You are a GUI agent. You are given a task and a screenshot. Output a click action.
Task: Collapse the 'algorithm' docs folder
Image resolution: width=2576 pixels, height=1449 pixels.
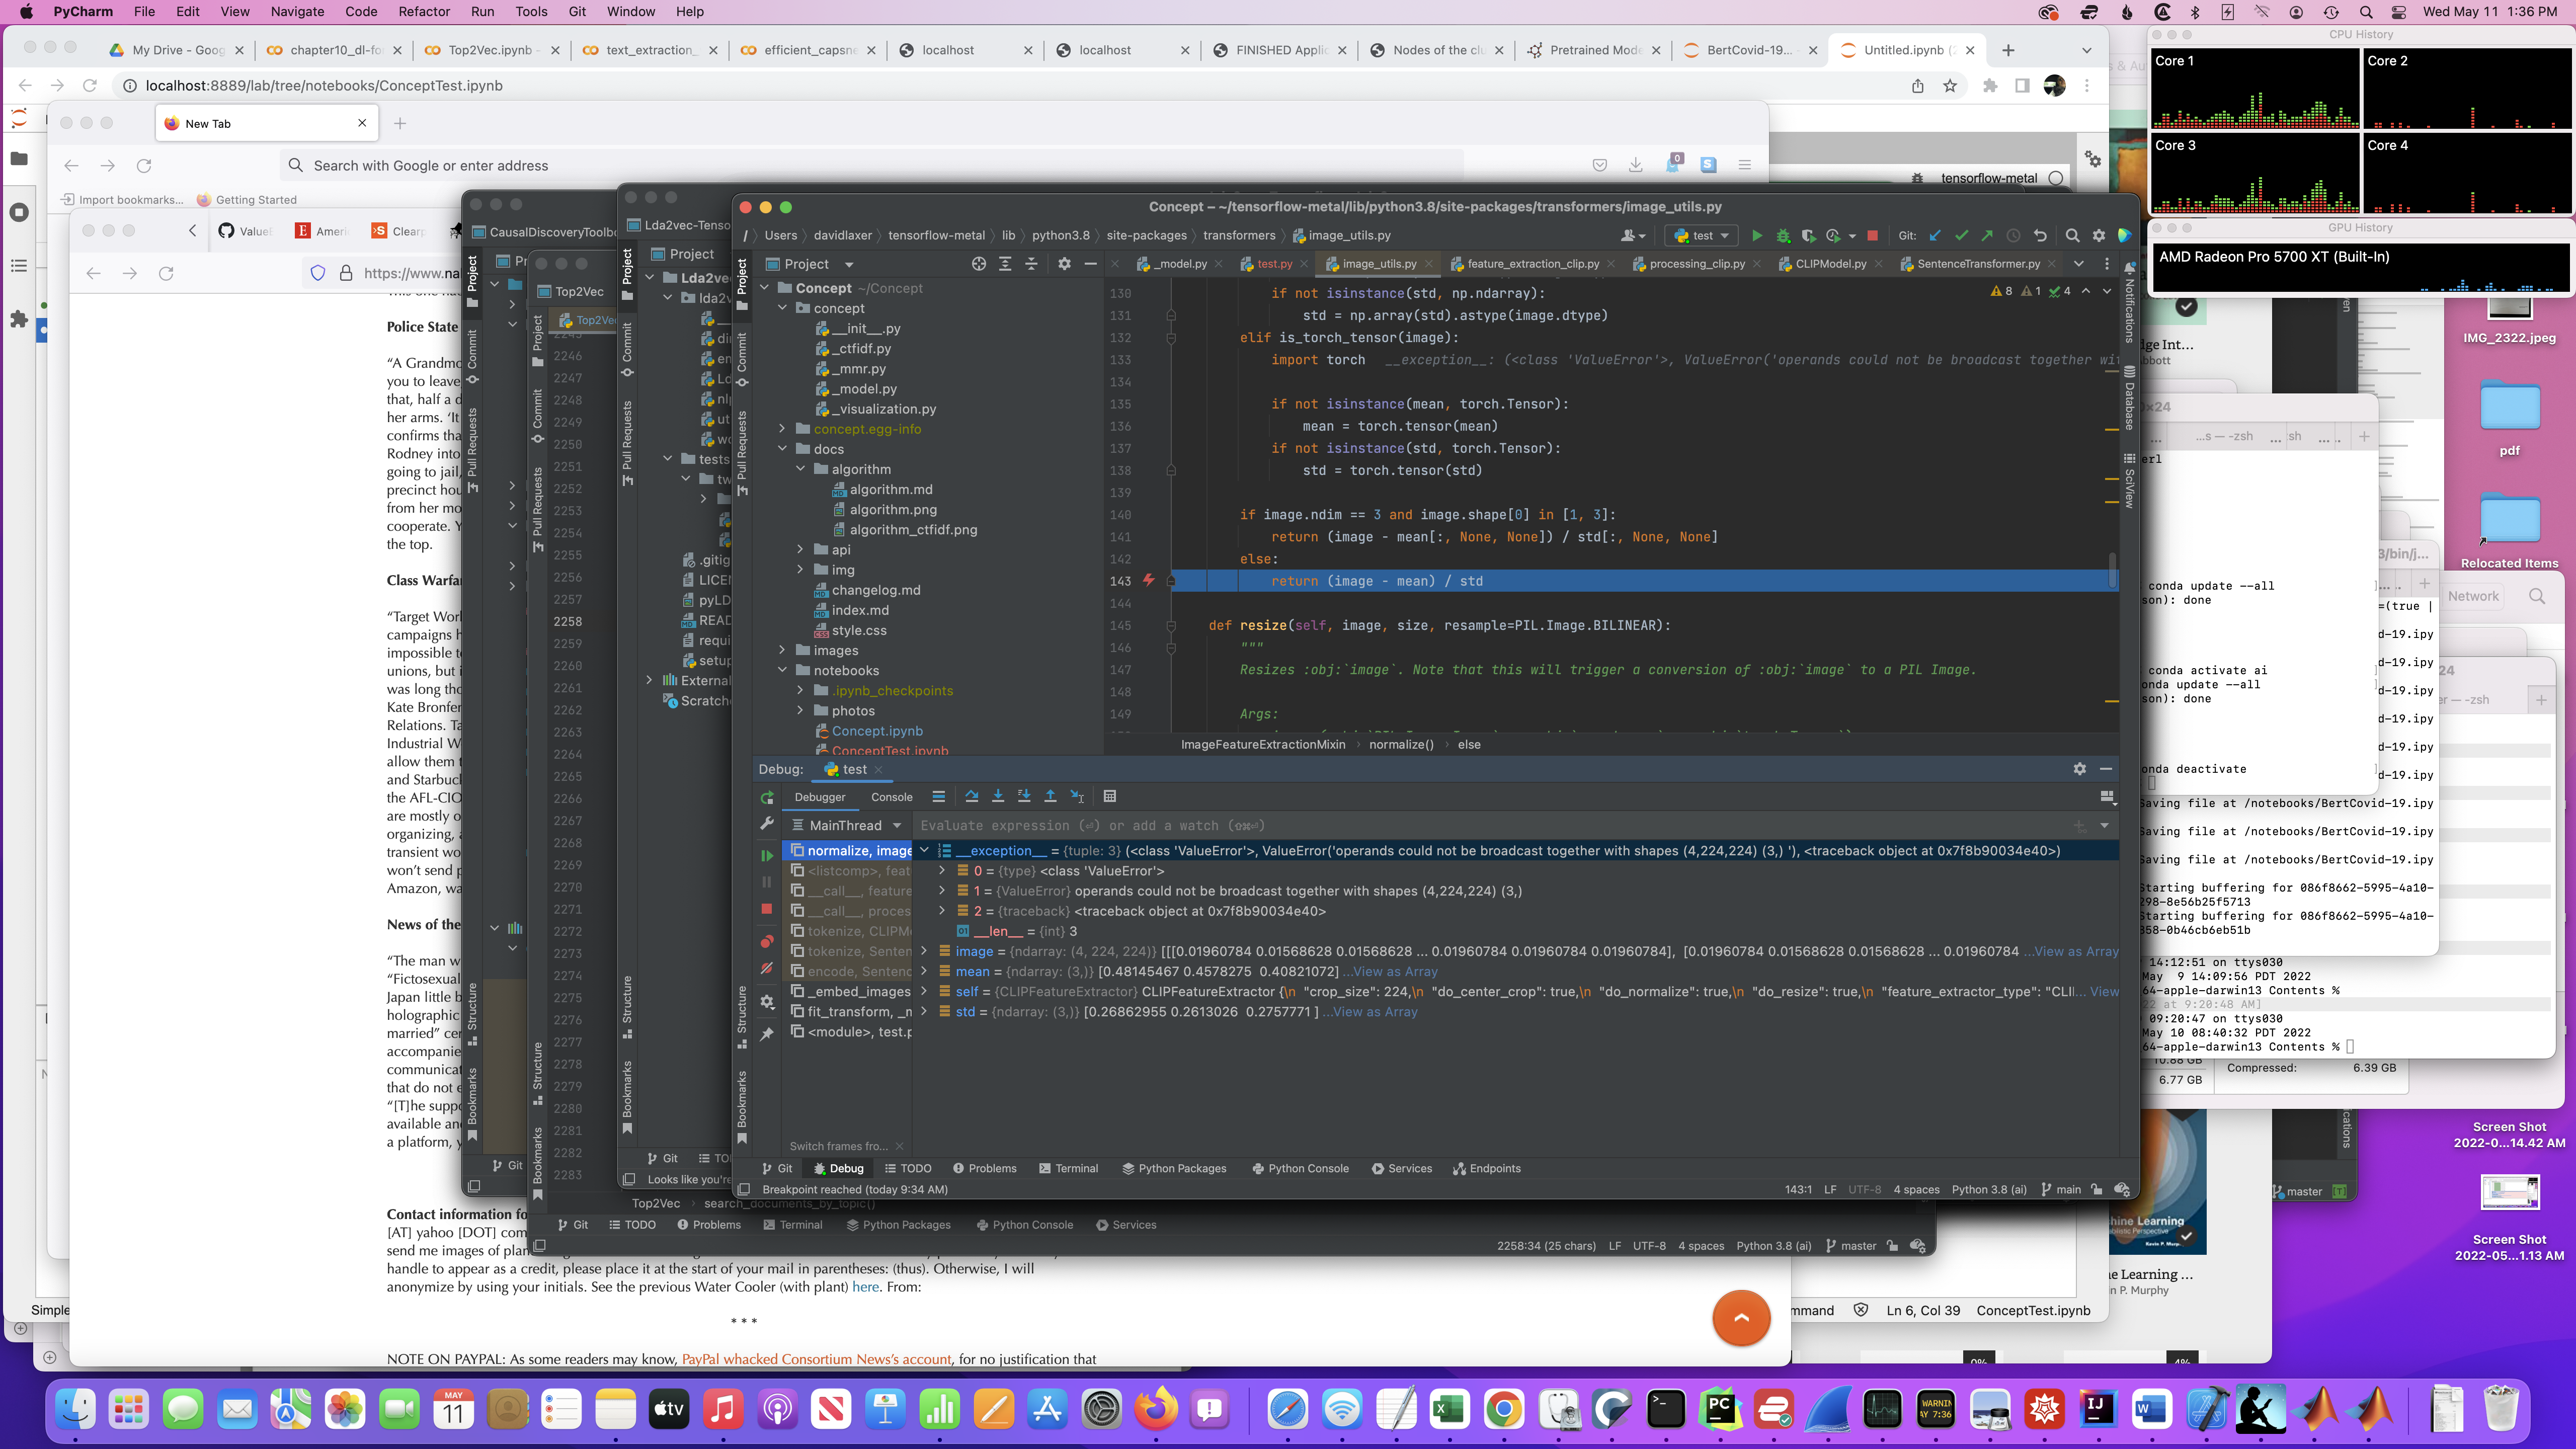(801, 469)
